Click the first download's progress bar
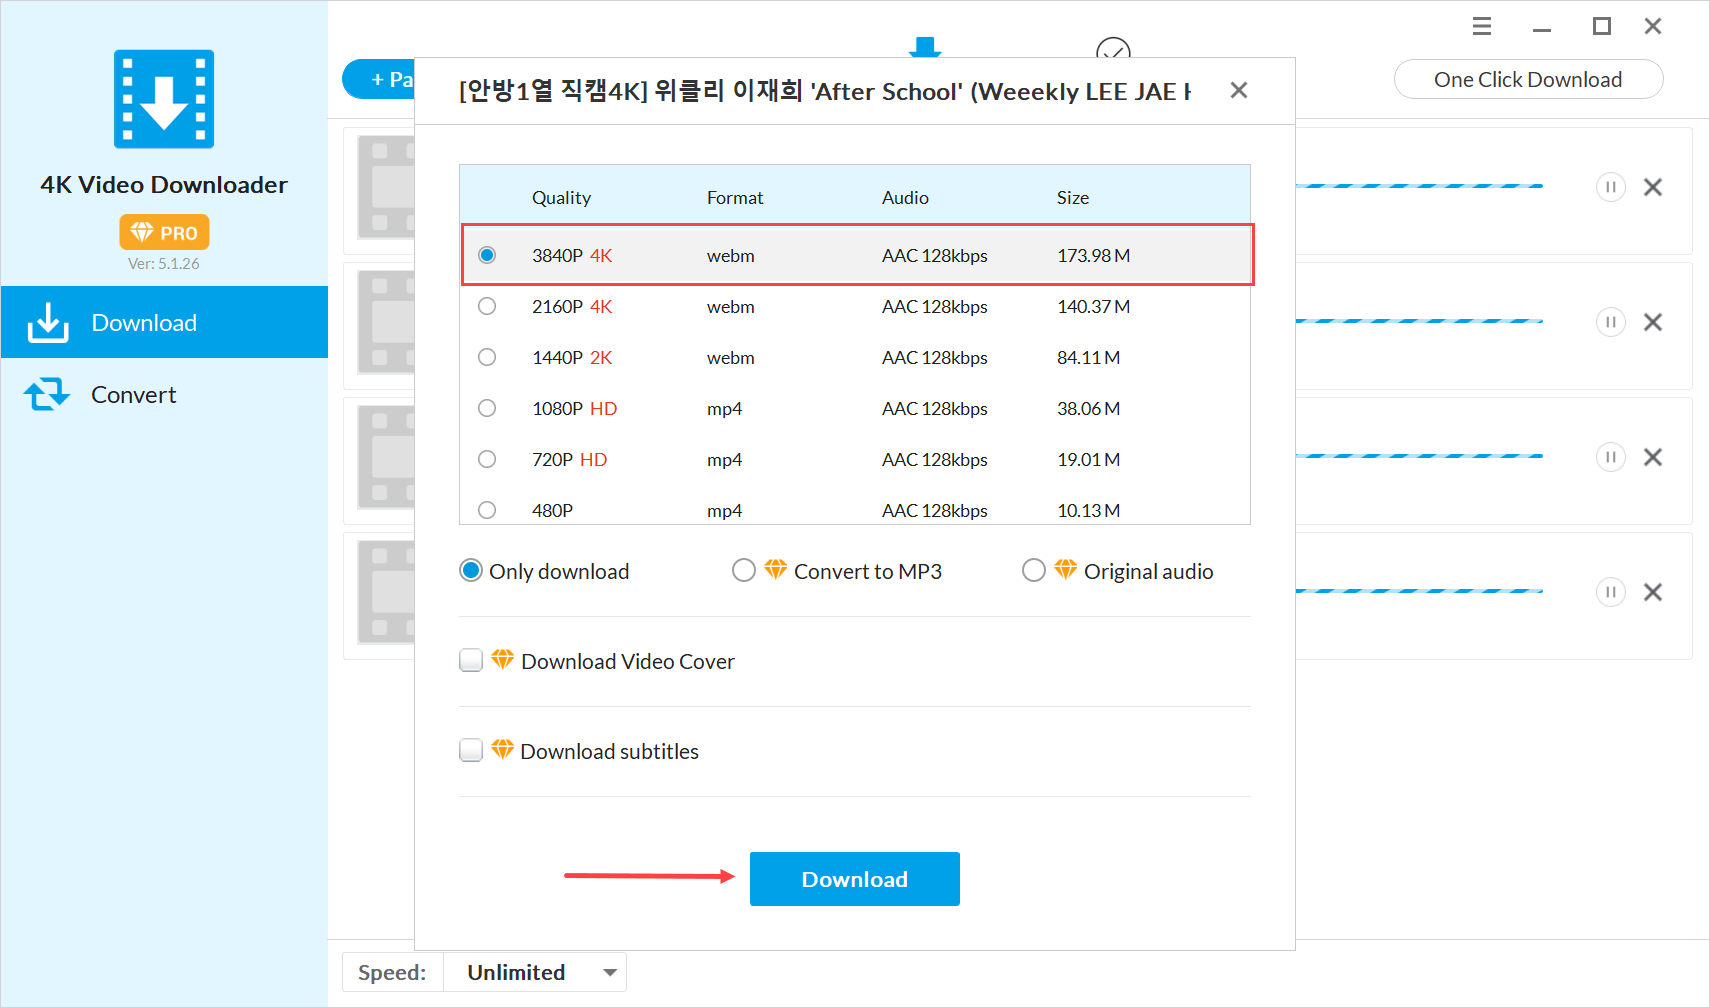The height and width of the screenshot is (1008, 1710). click(1419, 186)
